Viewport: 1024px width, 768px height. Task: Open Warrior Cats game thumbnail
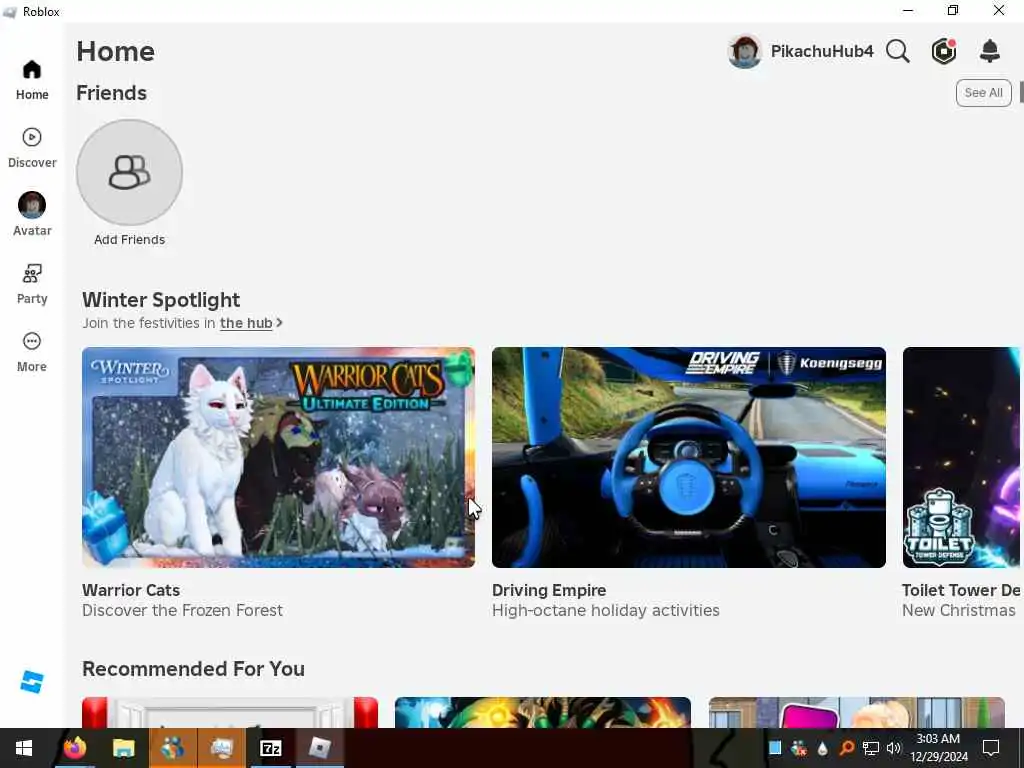[x=278, y=457]
